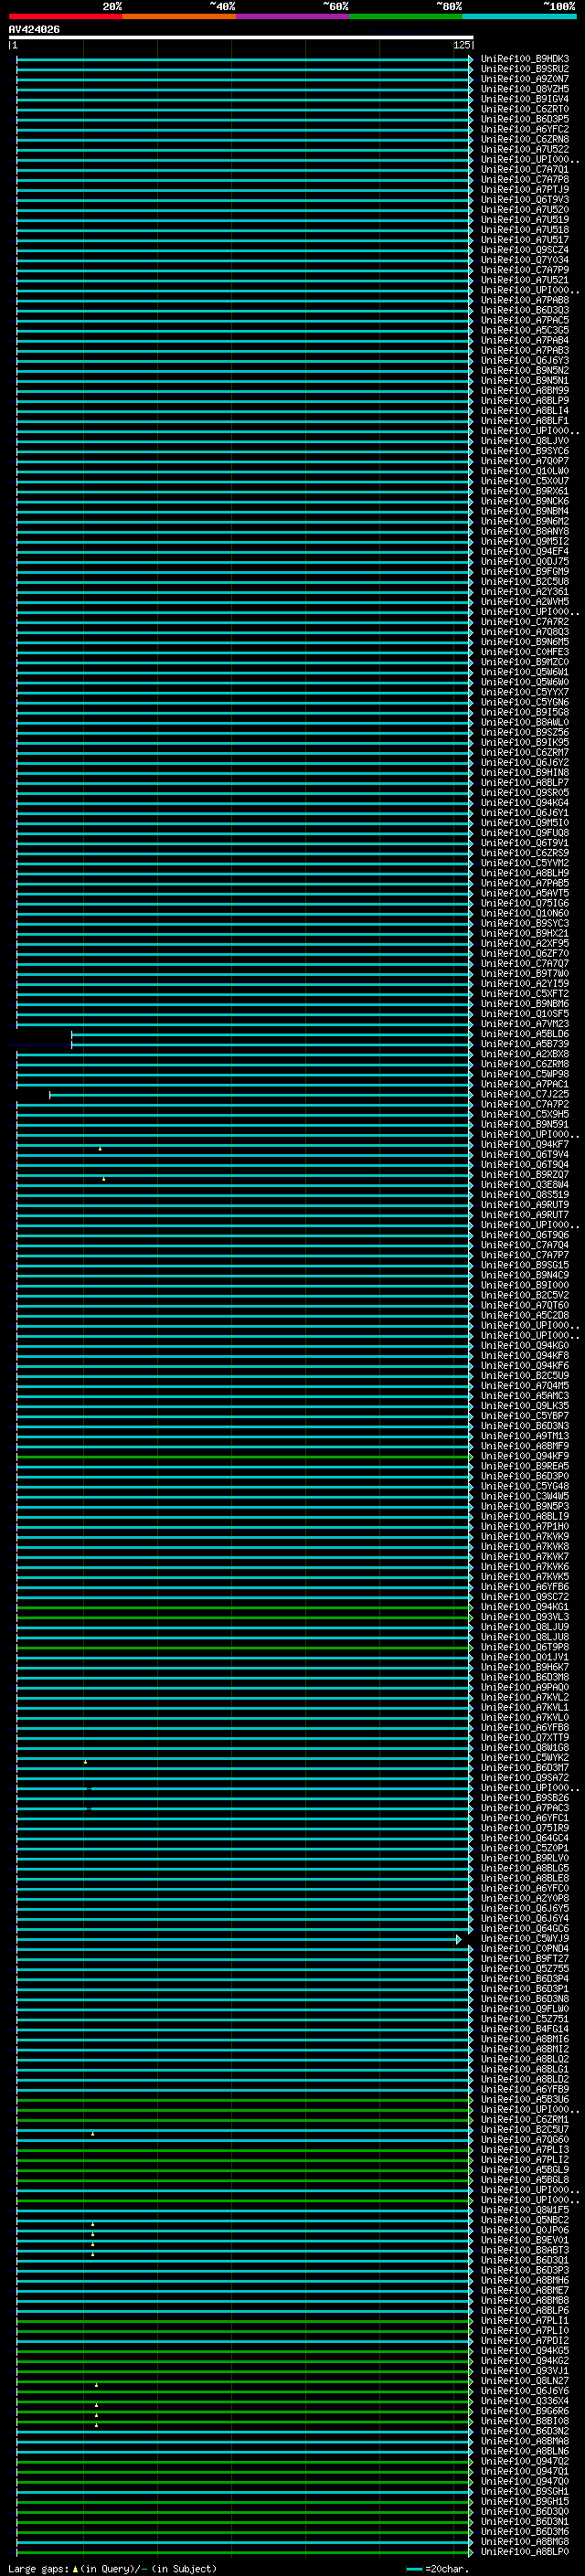Click the 125 query end position label
Image resolution: width=585 pixels, height=2576 pixels.
[461, 45]
